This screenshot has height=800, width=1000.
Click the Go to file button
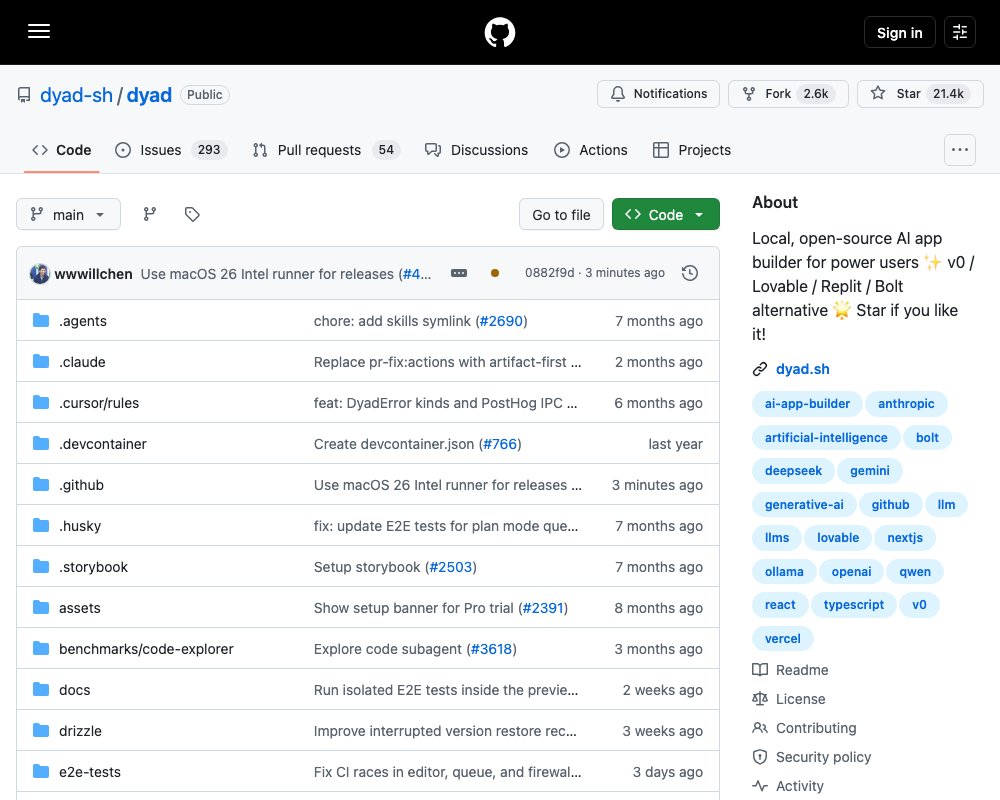point(561,214)
